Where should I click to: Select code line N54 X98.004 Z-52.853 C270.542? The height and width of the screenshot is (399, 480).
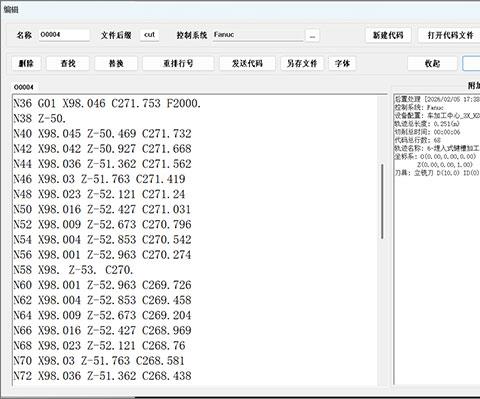pyautogui.click(x=102, y=240)
